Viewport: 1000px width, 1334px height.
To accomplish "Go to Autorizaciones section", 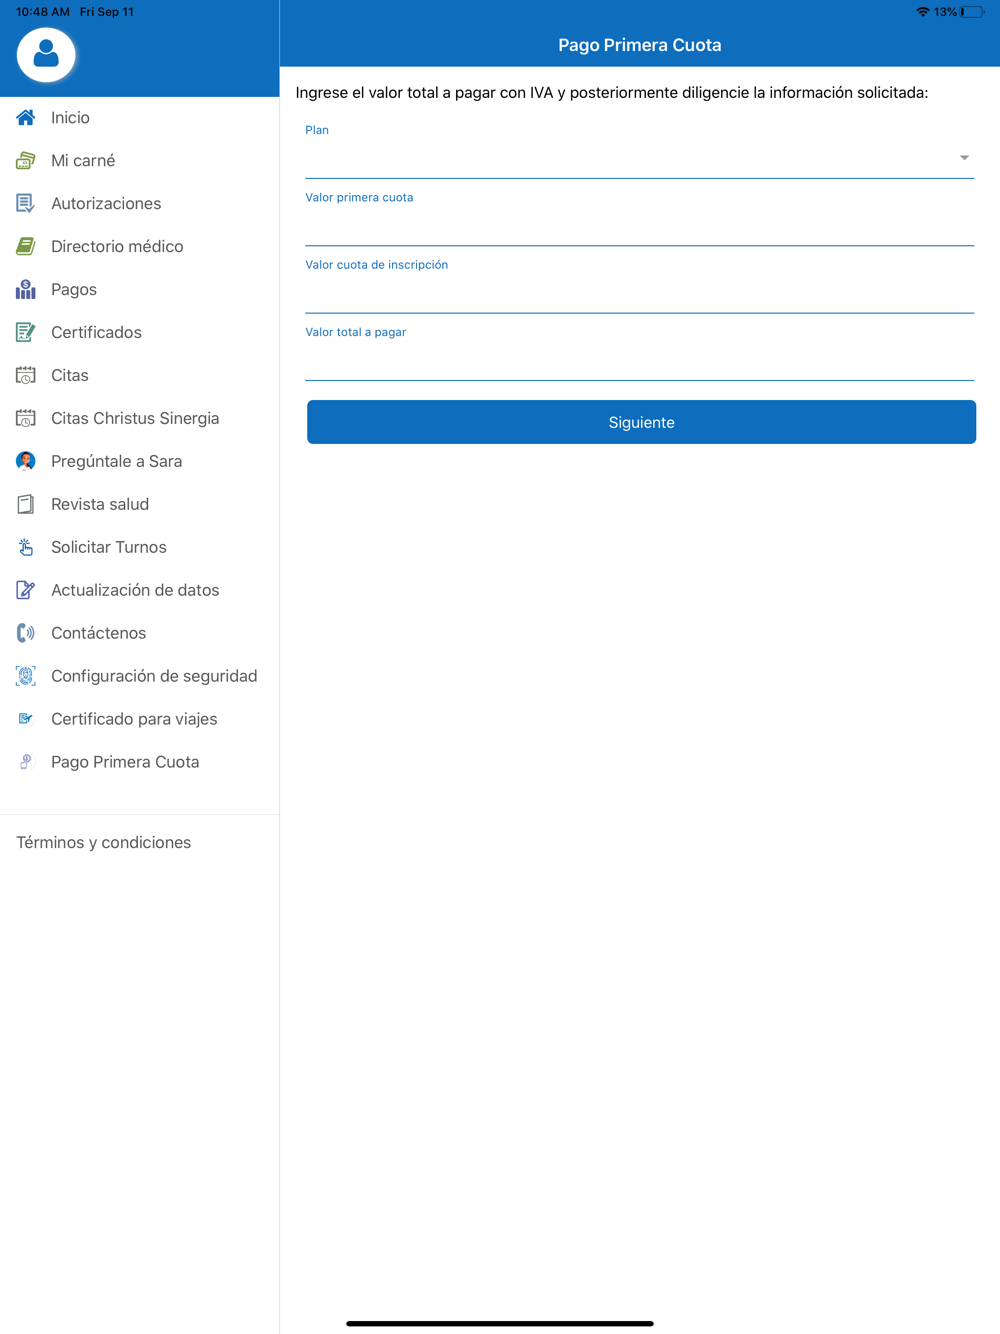I will pyautogui.click(x=139, y=203).
